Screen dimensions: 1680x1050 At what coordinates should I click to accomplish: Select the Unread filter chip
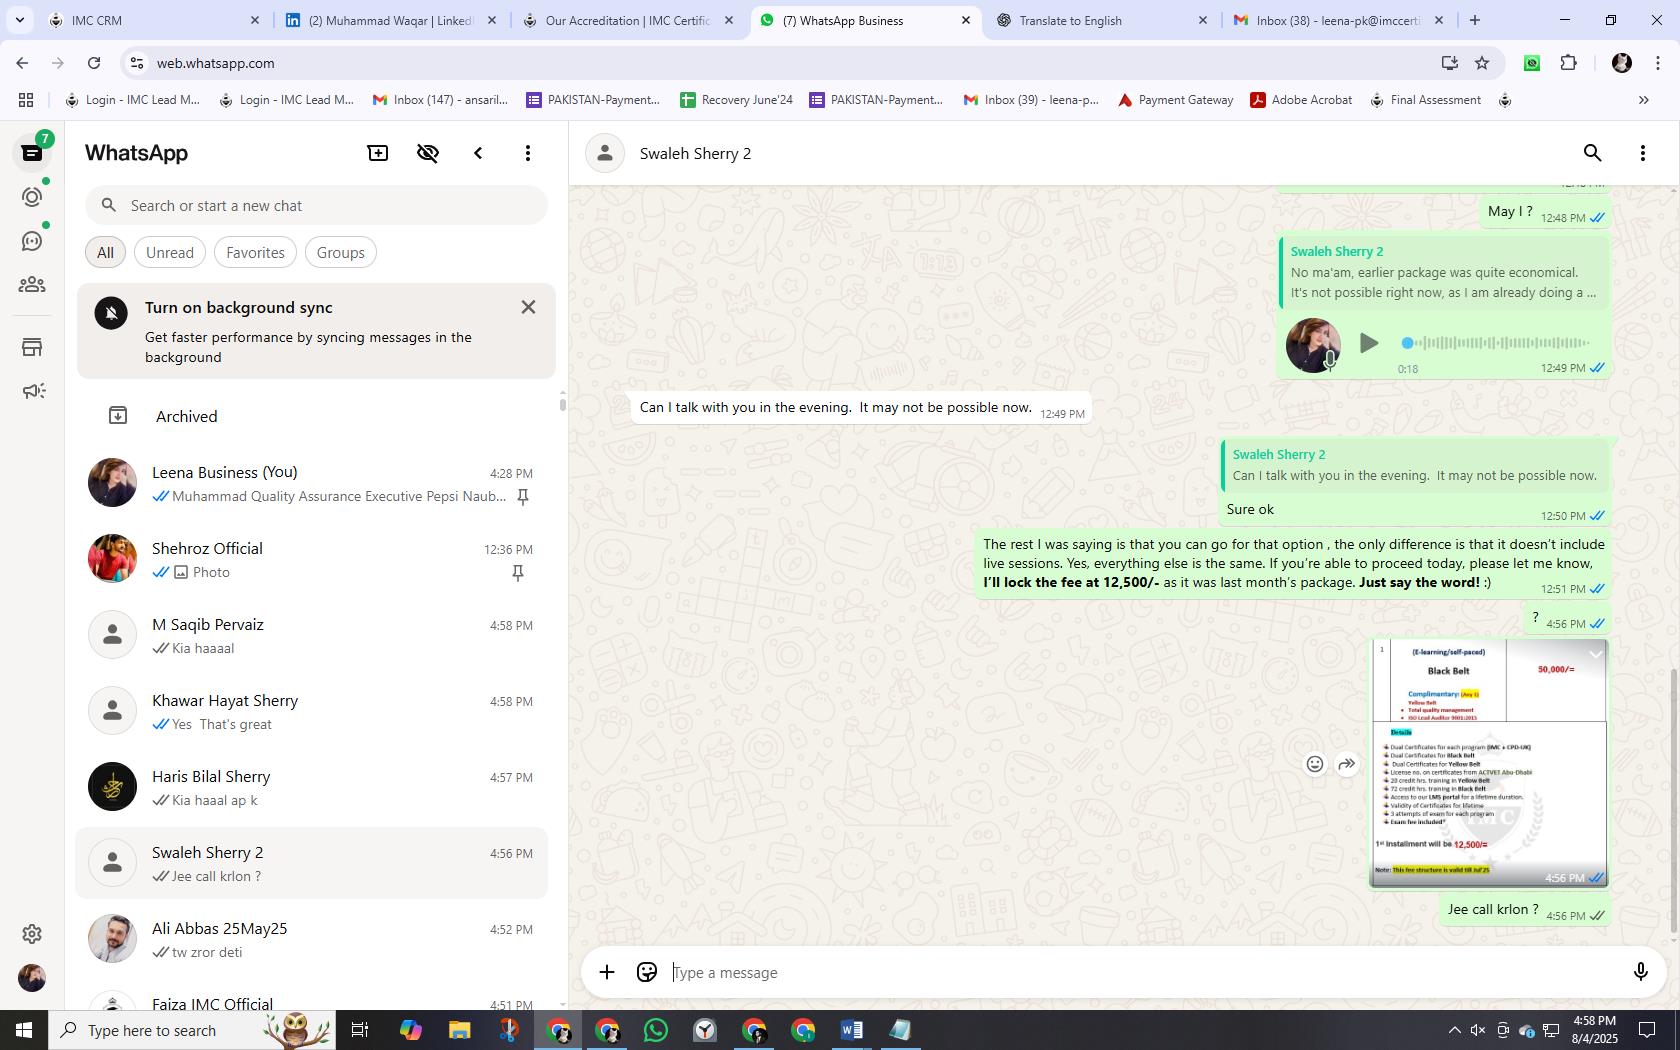click(x=170, y=253)
